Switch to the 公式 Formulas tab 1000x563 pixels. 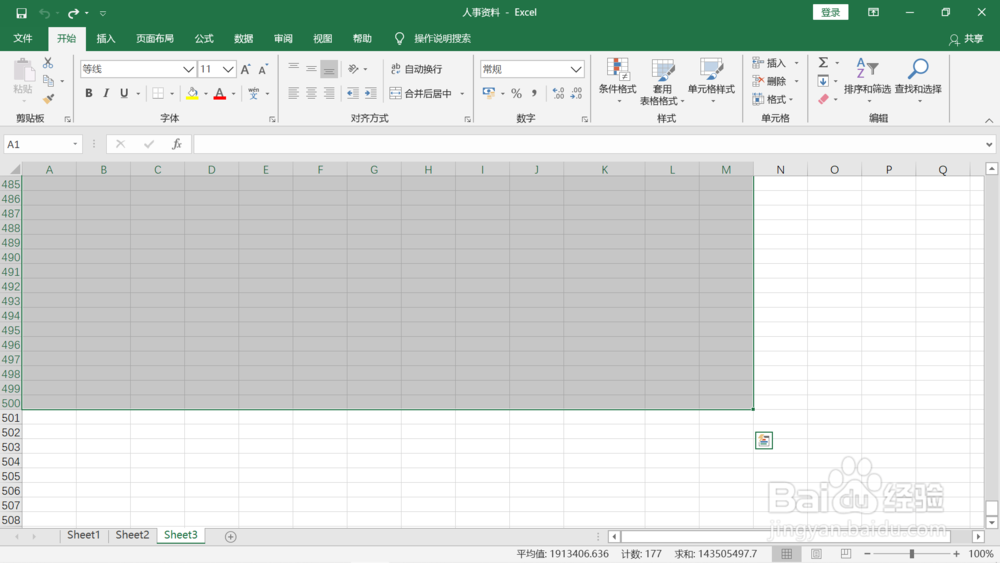[x=204, y=38]
